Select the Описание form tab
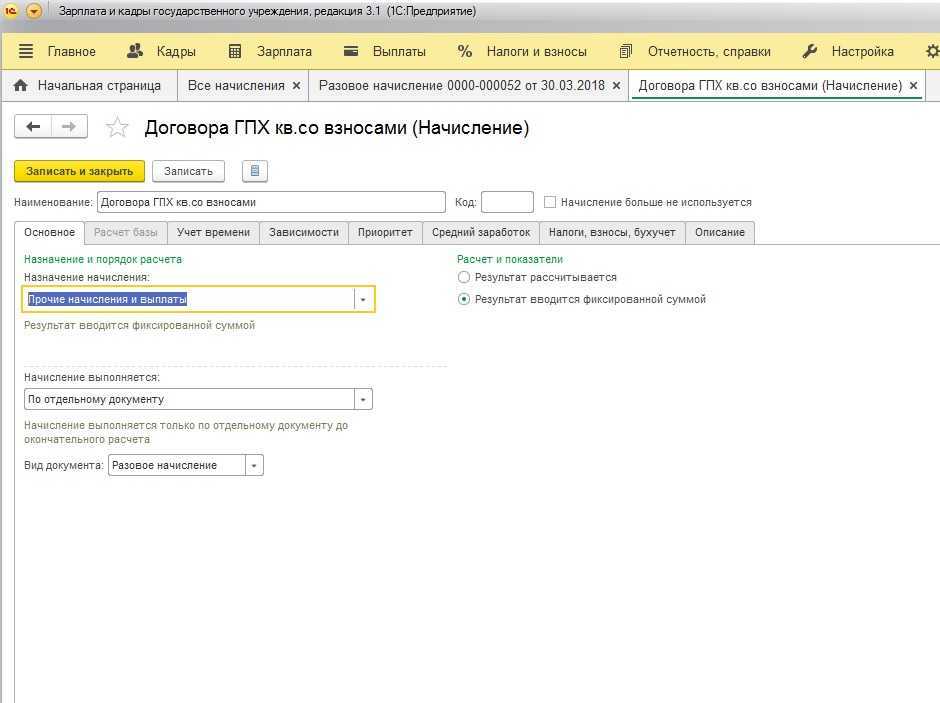This screenshot has height=703, width=940. coord(719,233)
